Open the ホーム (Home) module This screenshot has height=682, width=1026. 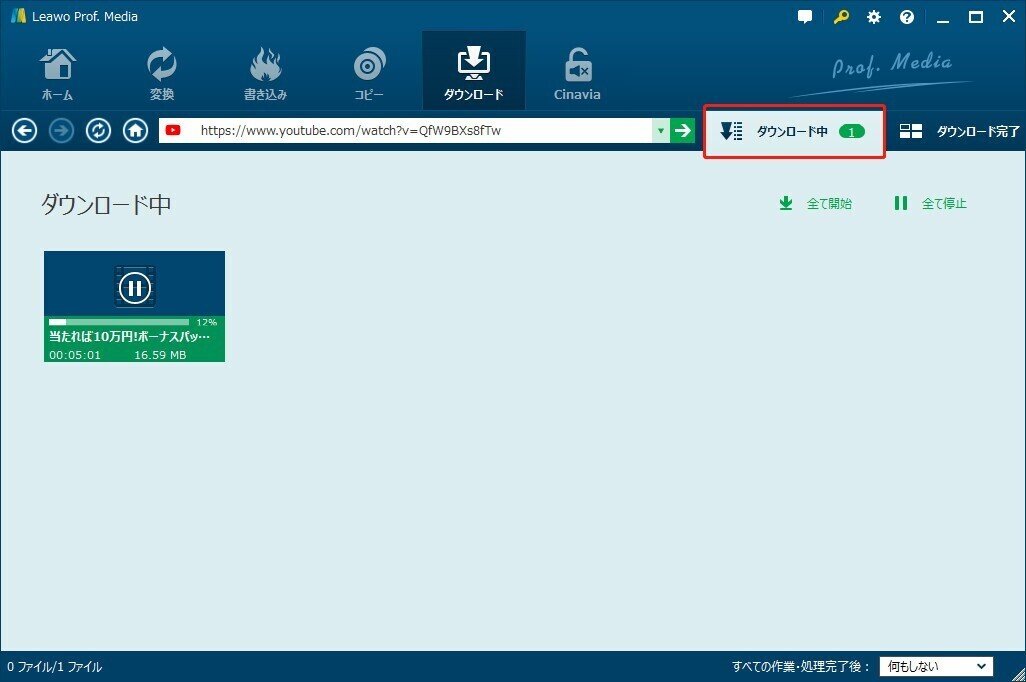[x=58, y=73]
